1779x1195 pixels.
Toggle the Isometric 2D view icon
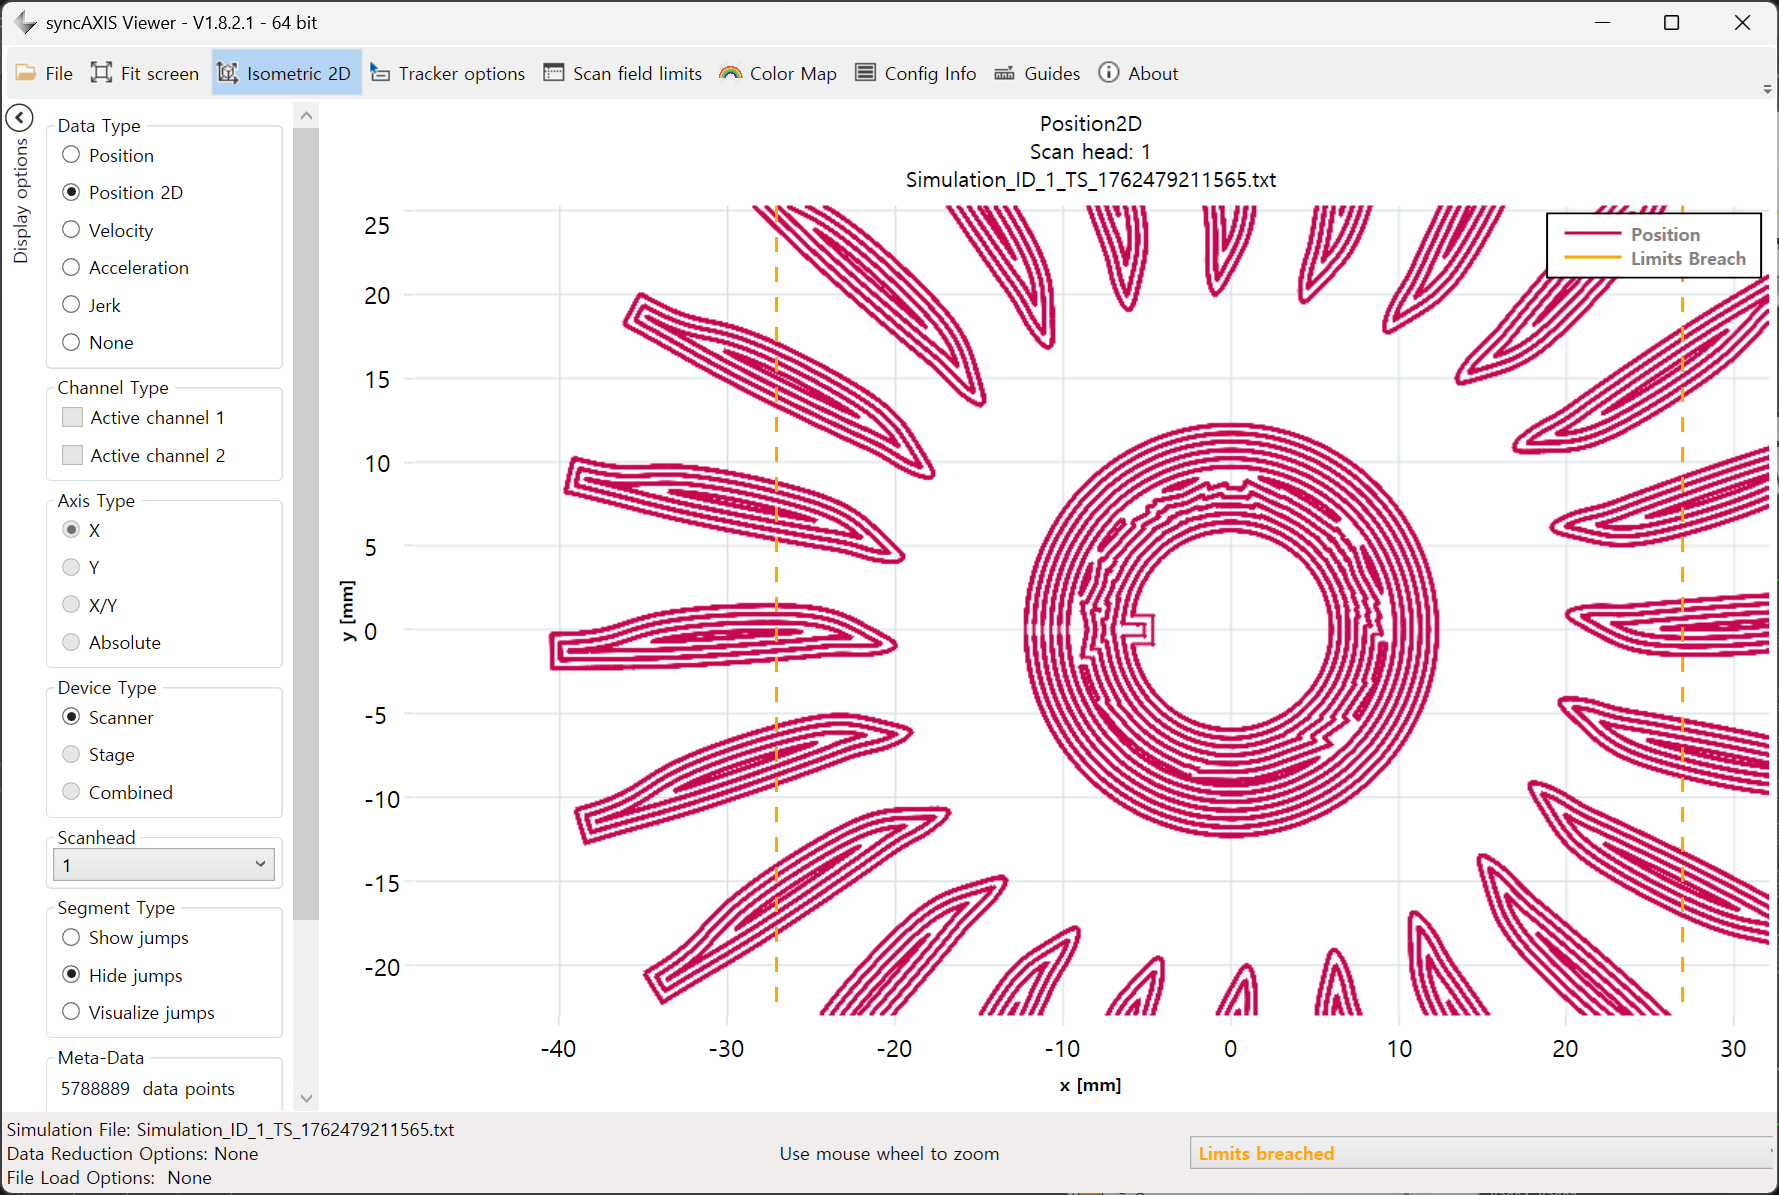[228, 73]
